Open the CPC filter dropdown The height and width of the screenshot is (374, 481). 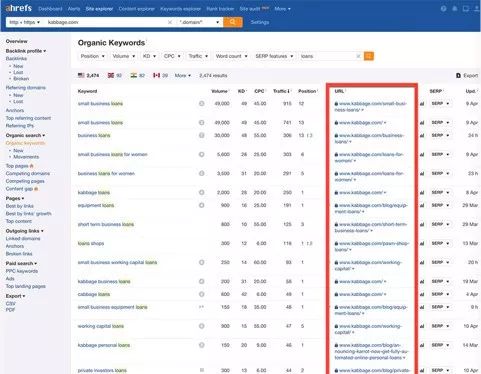click(172, 56)
